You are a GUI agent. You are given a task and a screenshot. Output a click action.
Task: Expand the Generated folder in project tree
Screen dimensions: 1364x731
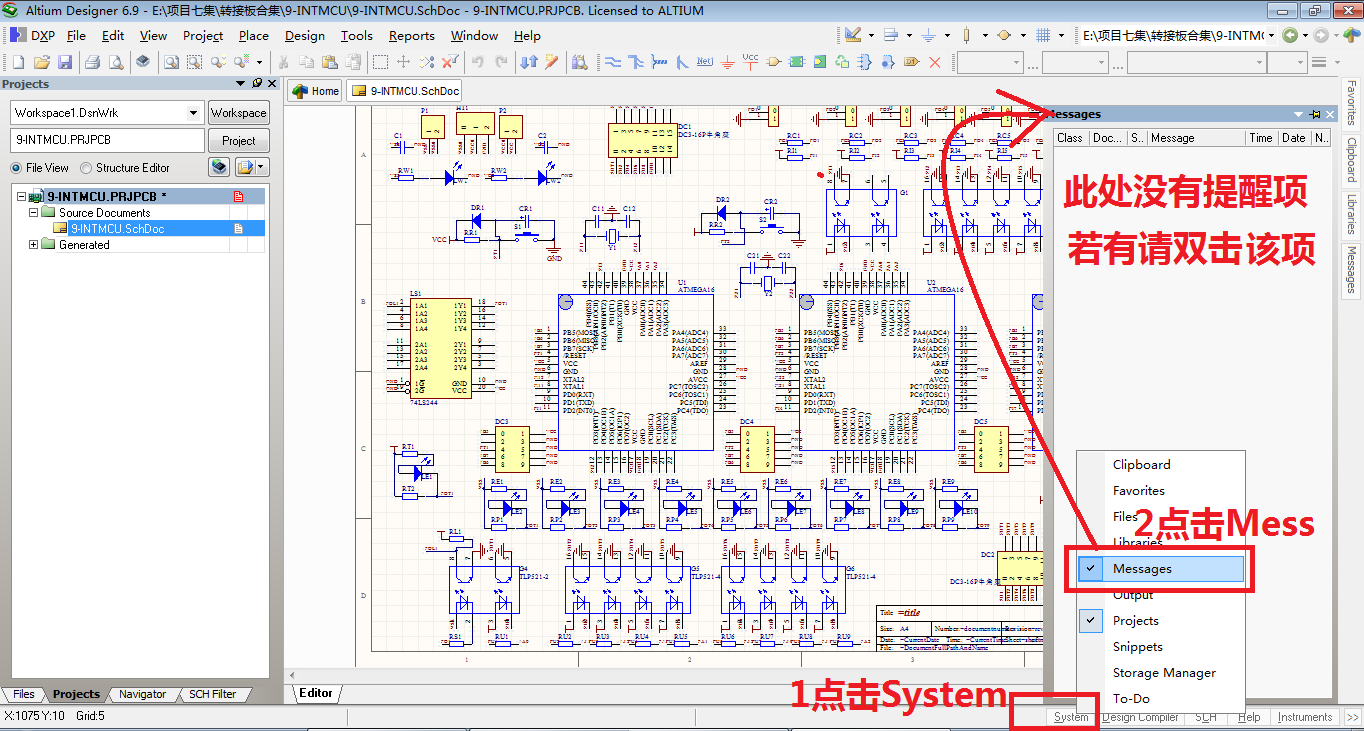coord(33,244)
